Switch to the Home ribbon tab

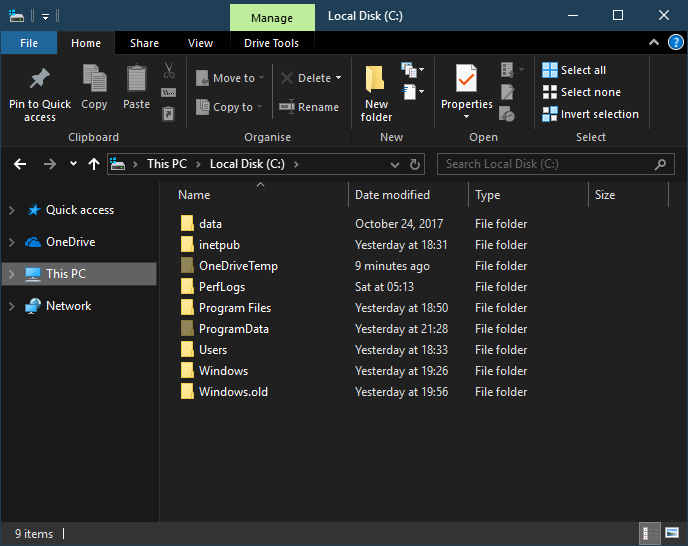pyautogui.click(x=86, y=43)
